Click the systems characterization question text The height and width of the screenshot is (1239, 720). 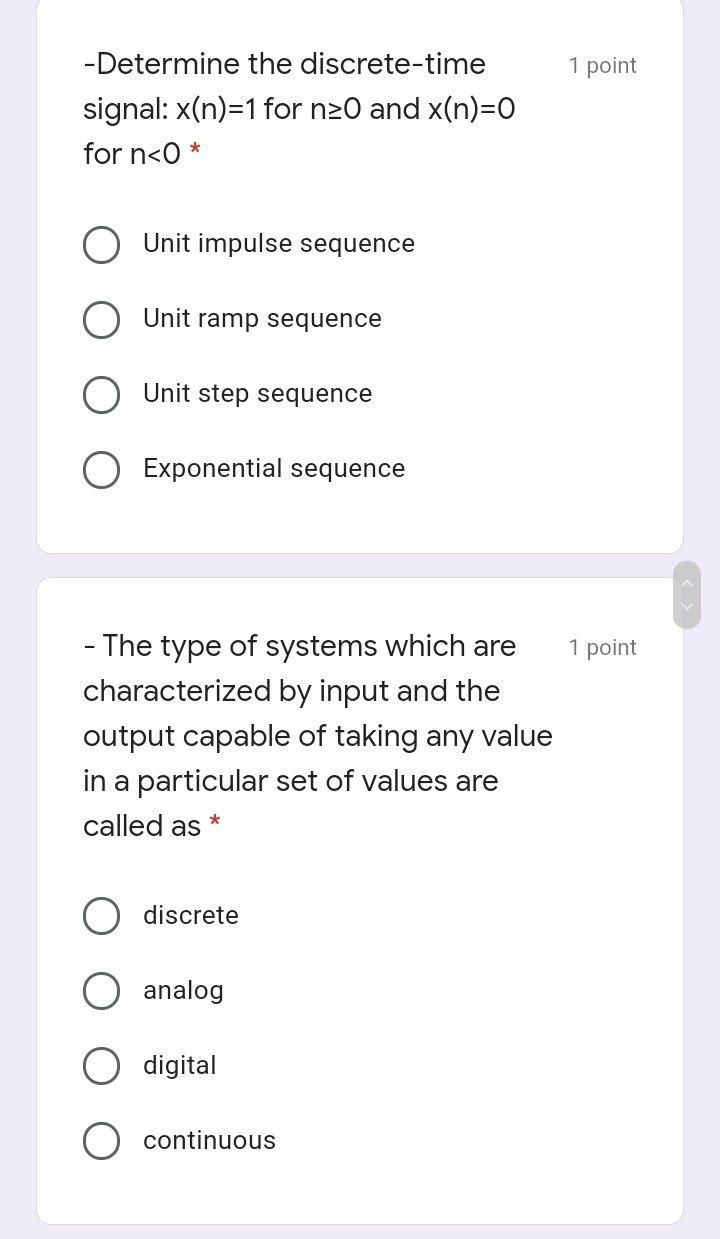point(318,735)
